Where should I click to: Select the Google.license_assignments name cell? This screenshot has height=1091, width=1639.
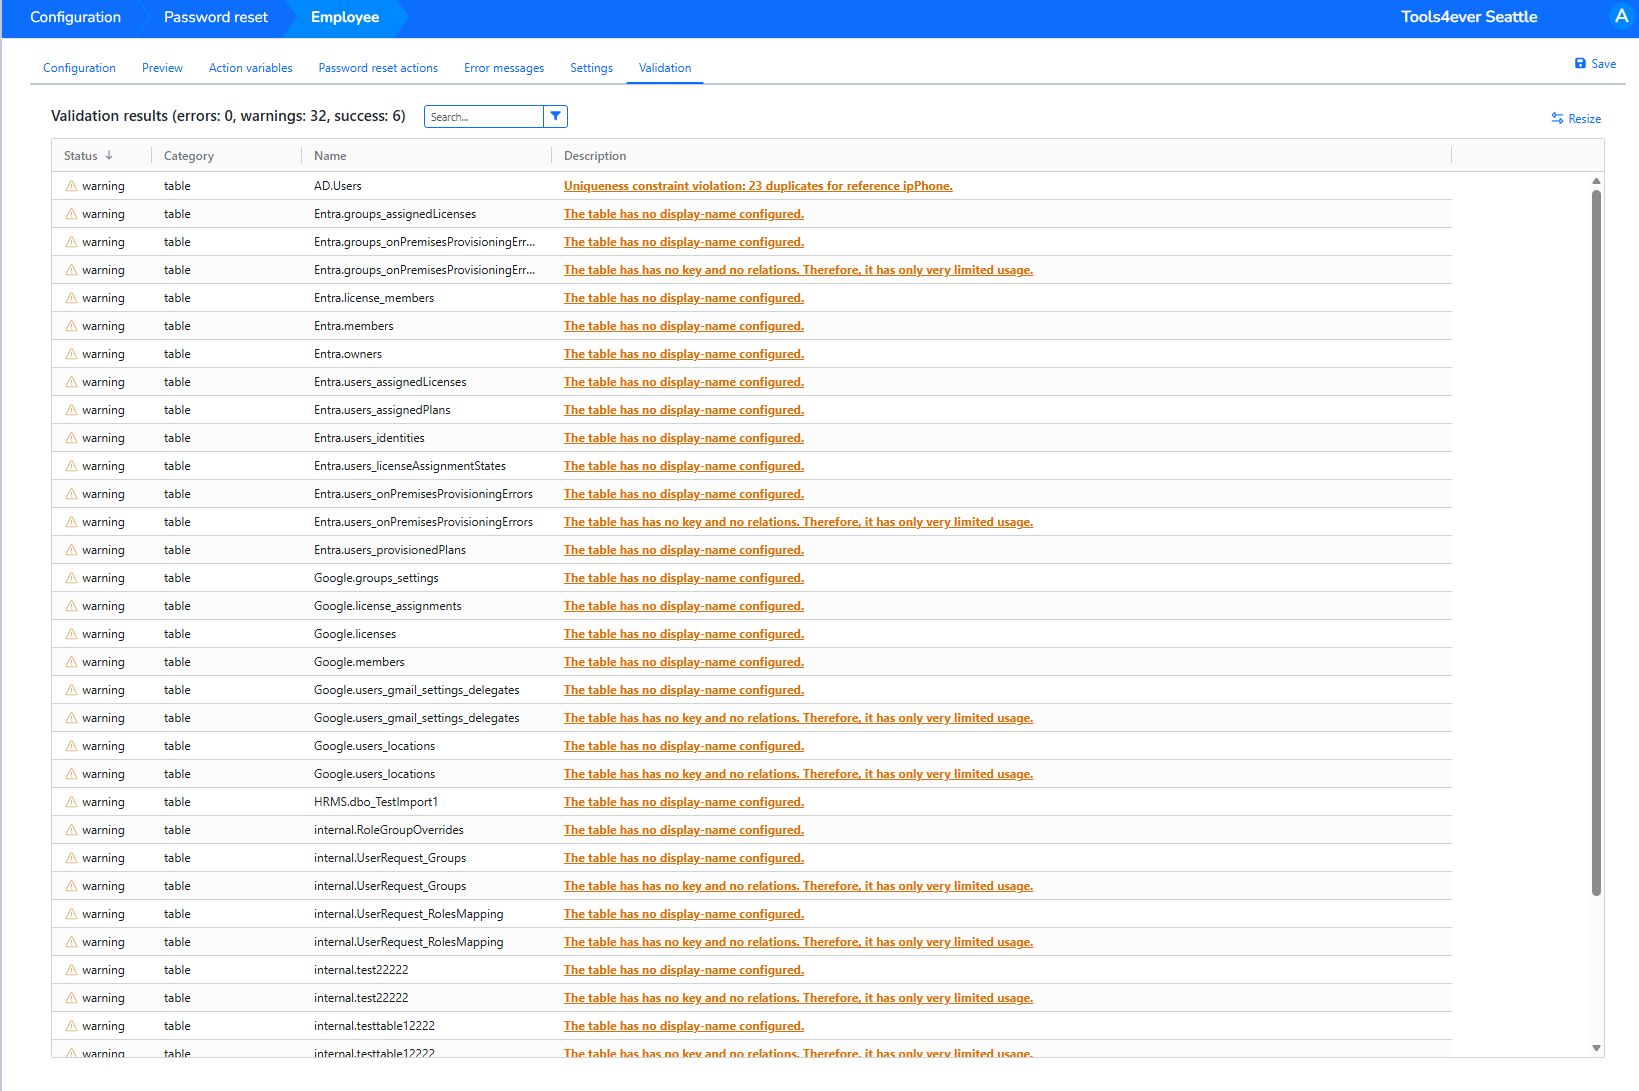388,606
